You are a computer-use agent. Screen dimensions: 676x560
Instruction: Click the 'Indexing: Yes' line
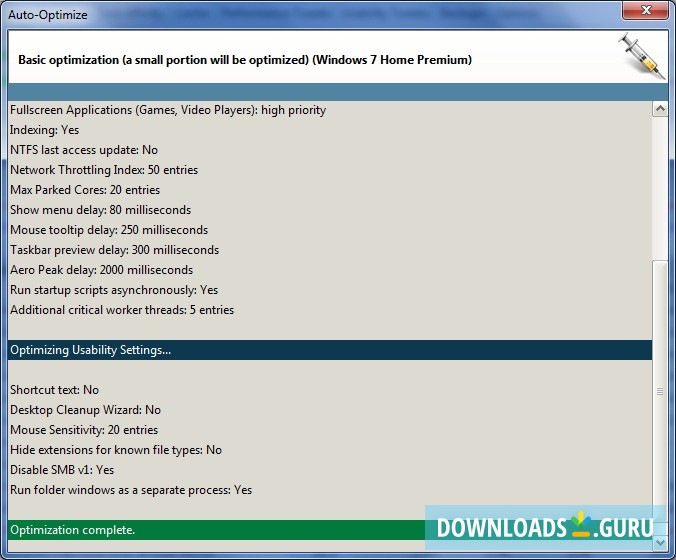44,130
